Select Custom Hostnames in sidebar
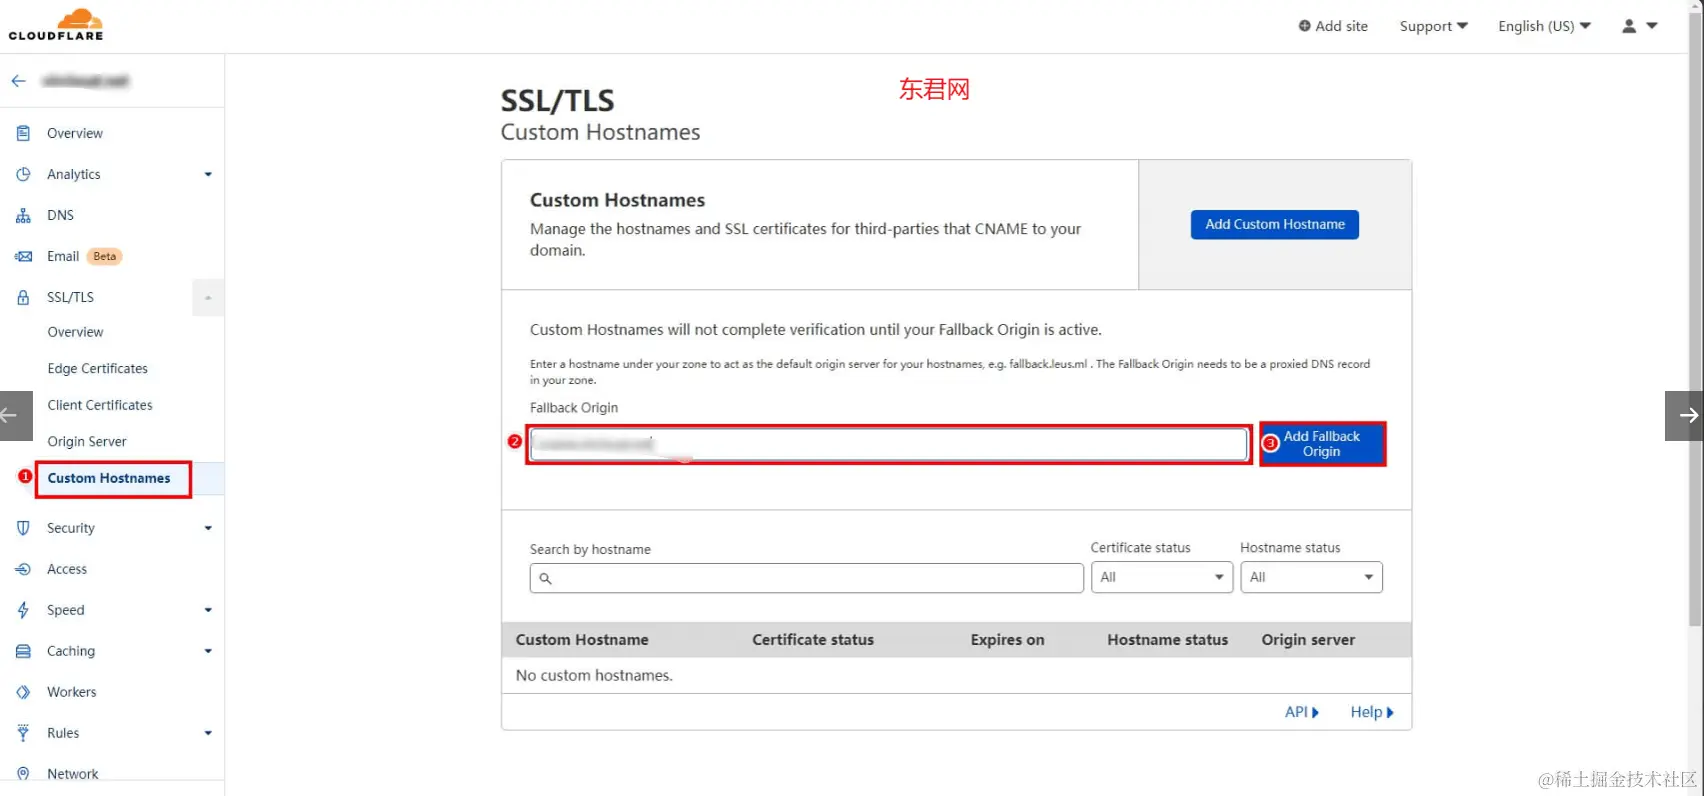This screenshot has width=1704, height=796. [109, 478]
